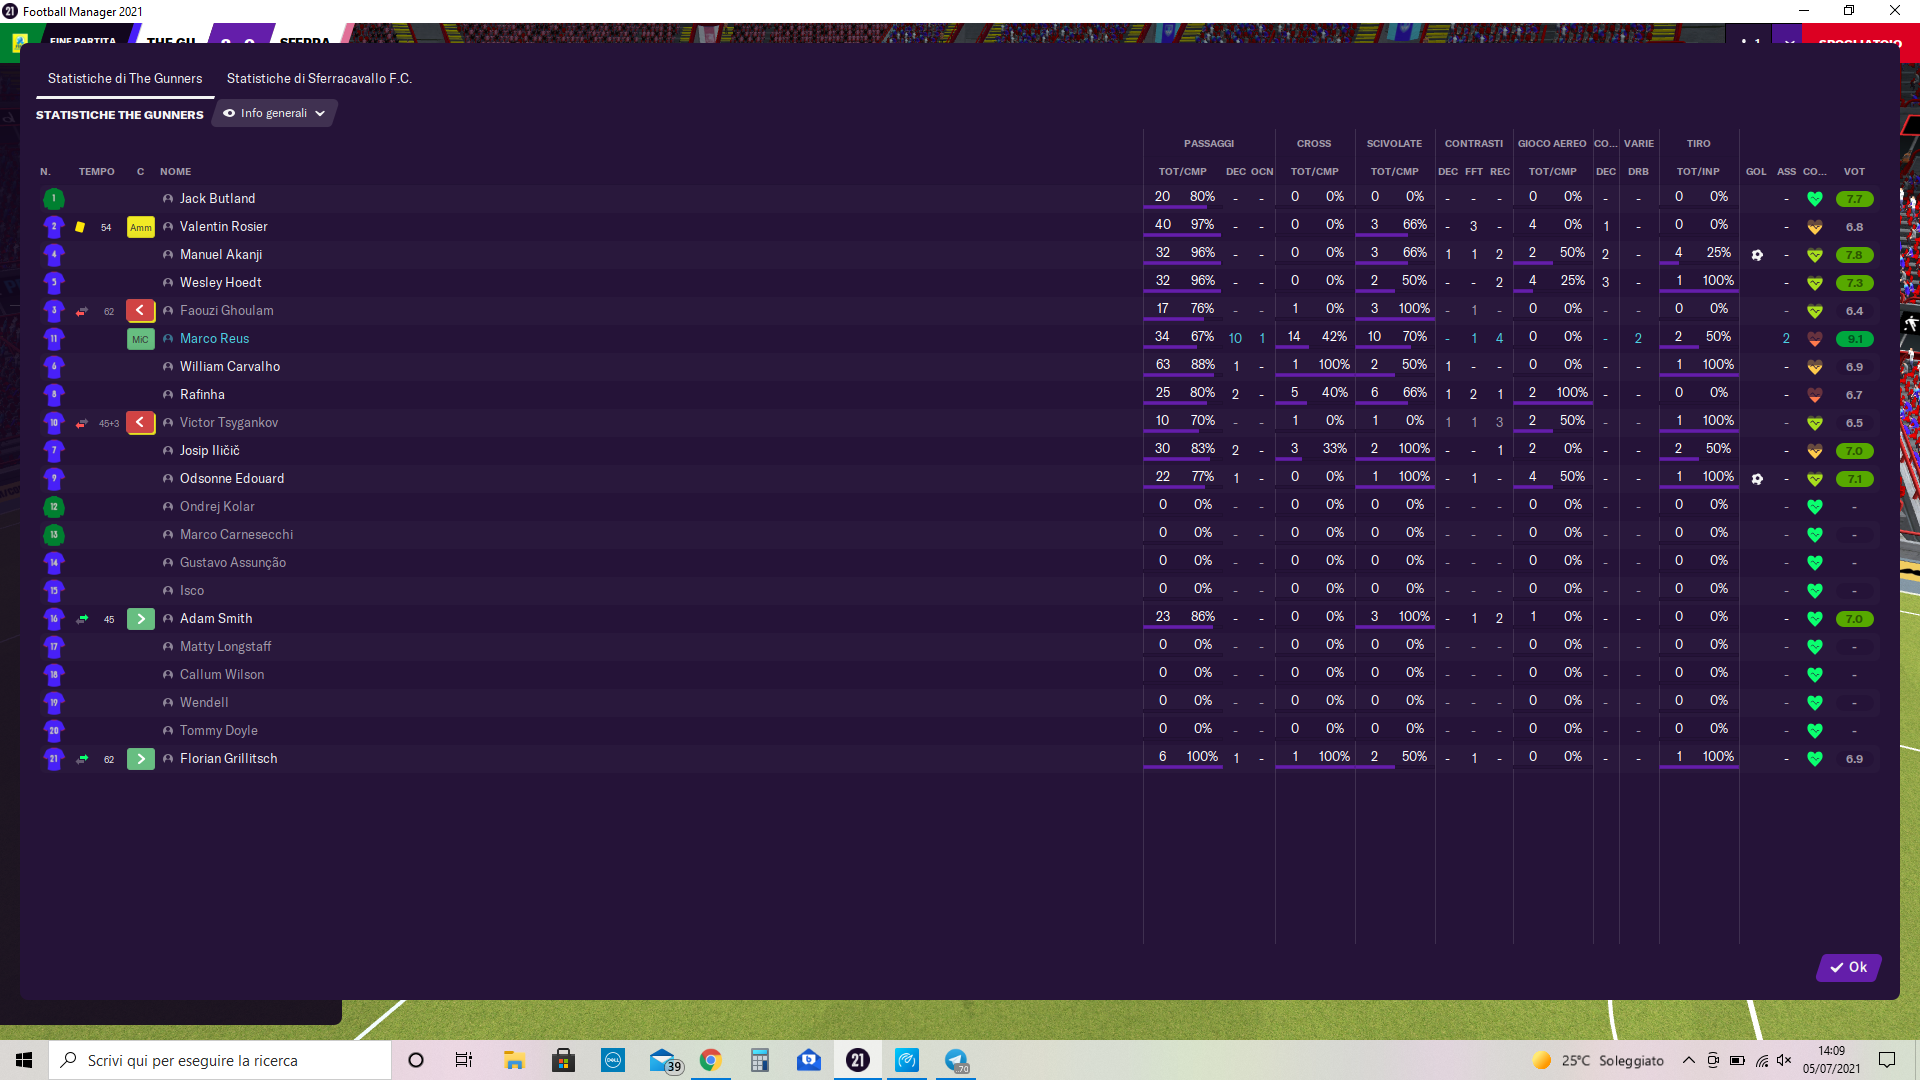1920x1080 pixels.
Task: Sort by passaggi TOT/CMP column header
Action: tap(1182, 172)
